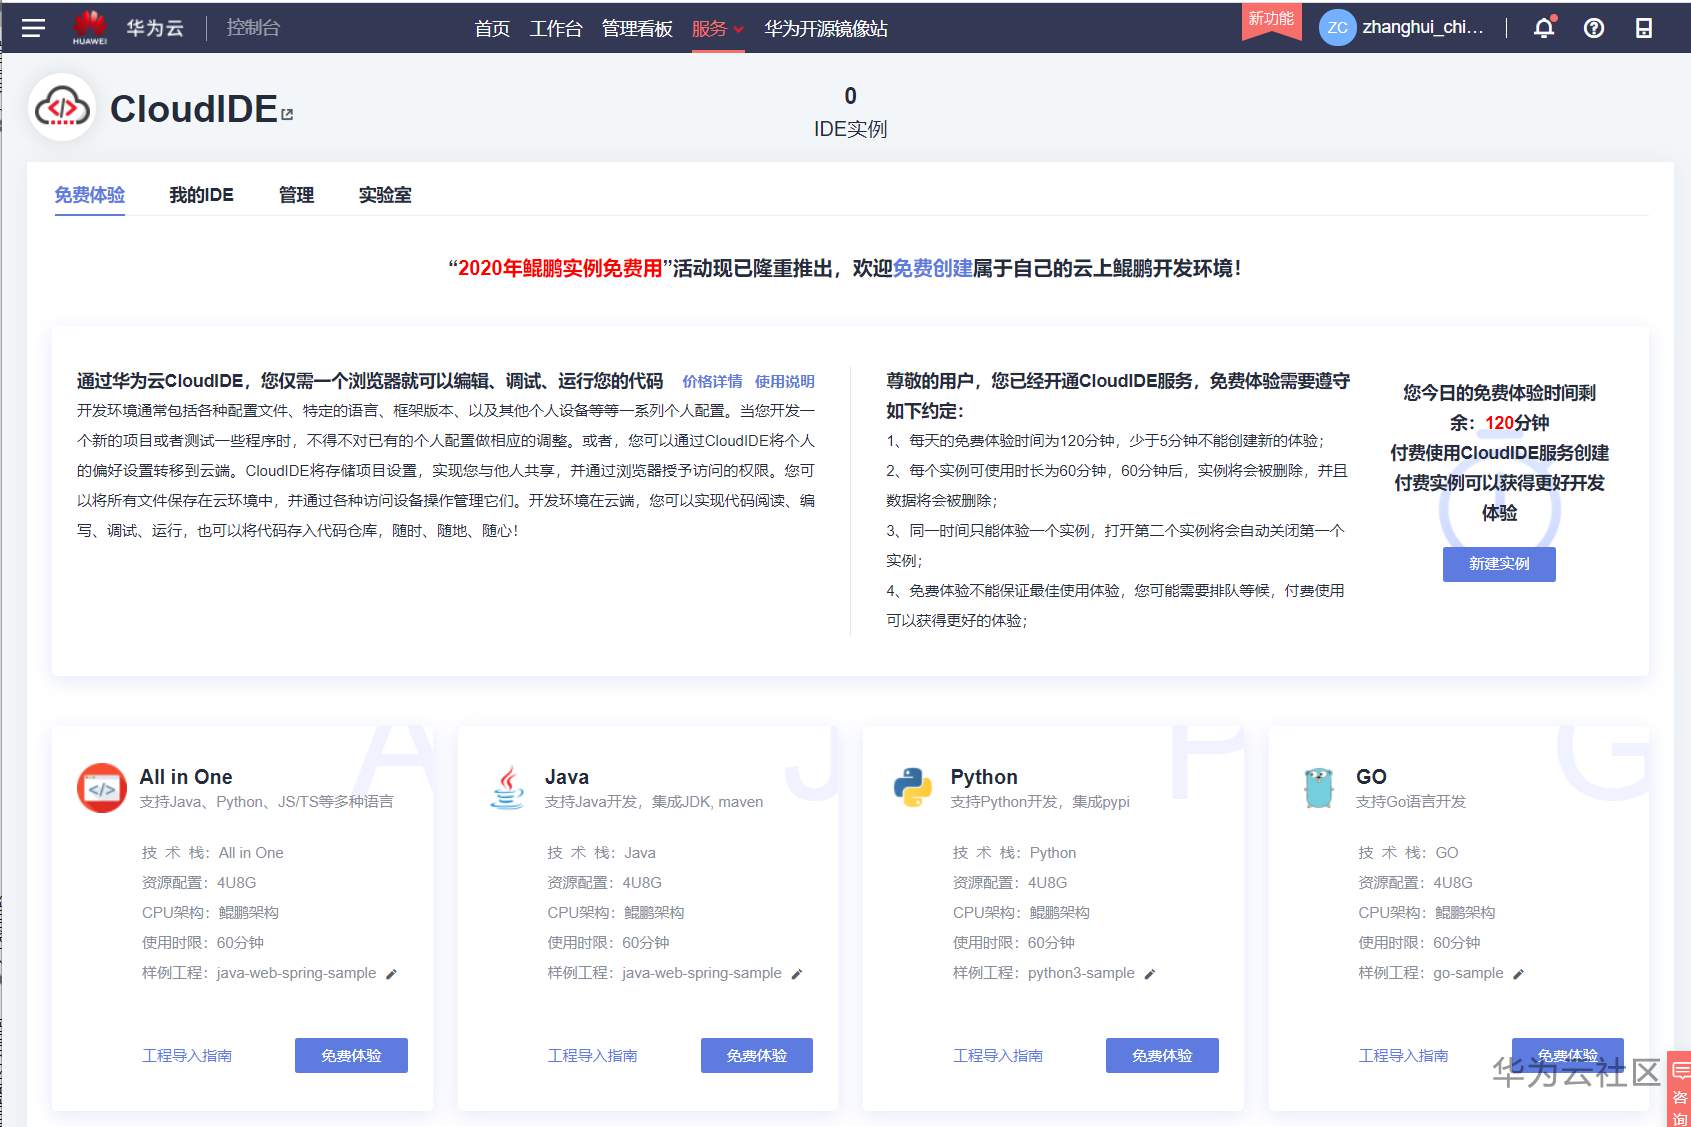Click the mobile app icon in header
The width and height of the screenshot is (1691, 1127).
[x=1644, y=28]
